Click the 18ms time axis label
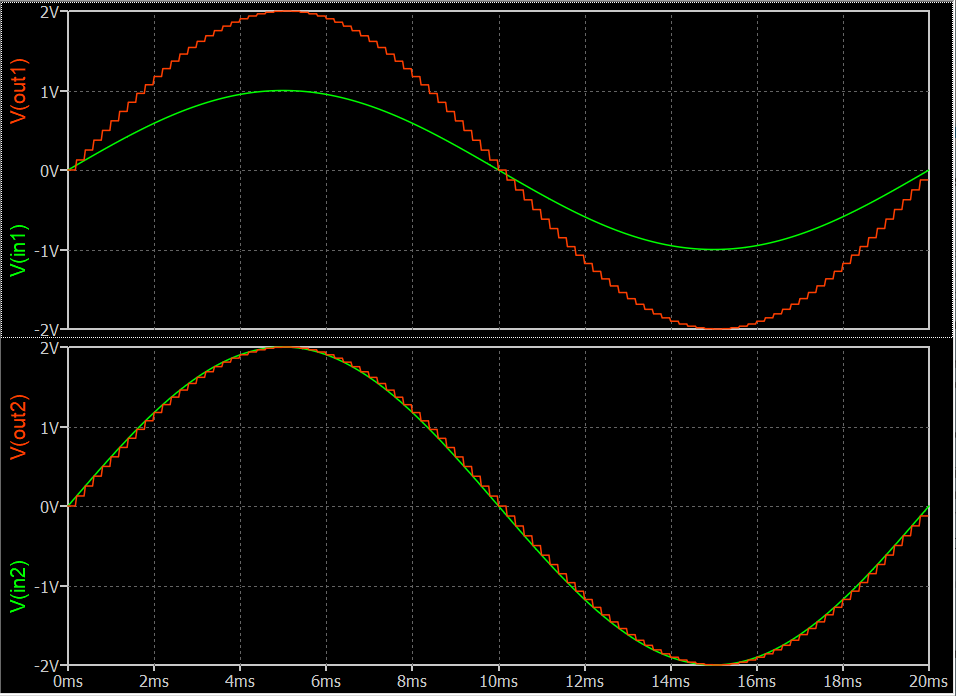The width and height of the screenshot is (956, 696). [843, 681]
